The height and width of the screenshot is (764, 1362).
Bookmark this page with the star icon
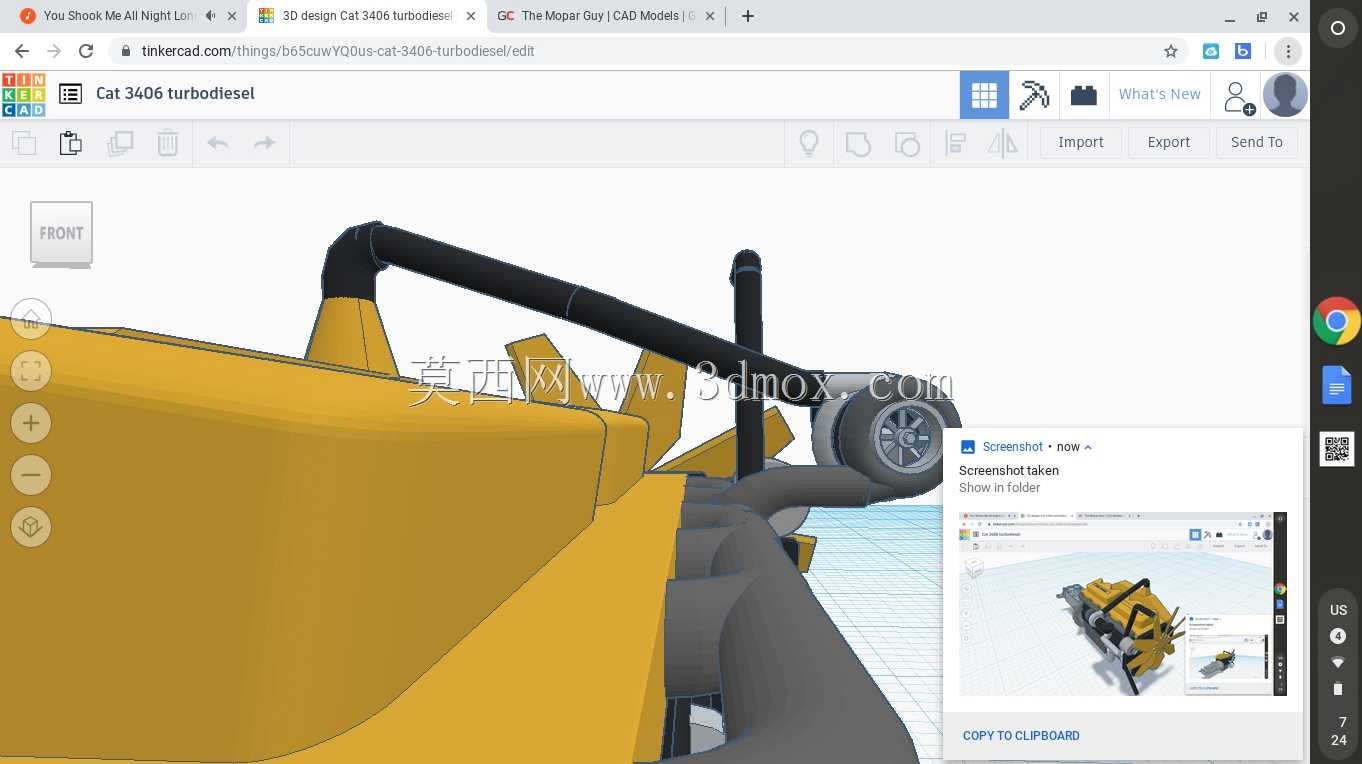1171,51
